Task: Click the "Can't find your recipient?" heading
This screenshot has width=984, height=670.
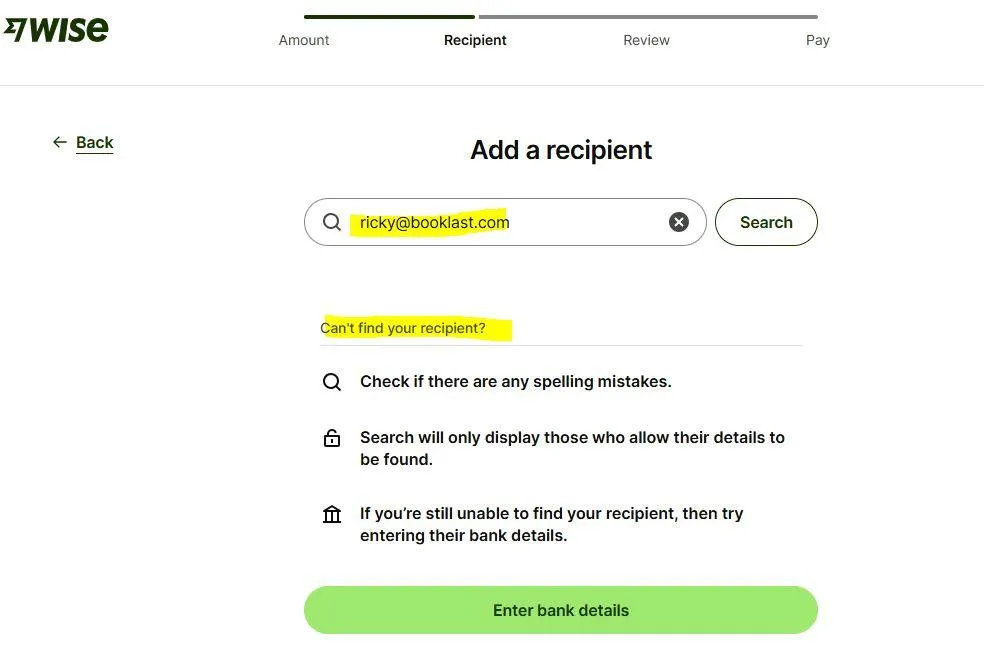Action: pyautogui.click(x=403, y=328)
